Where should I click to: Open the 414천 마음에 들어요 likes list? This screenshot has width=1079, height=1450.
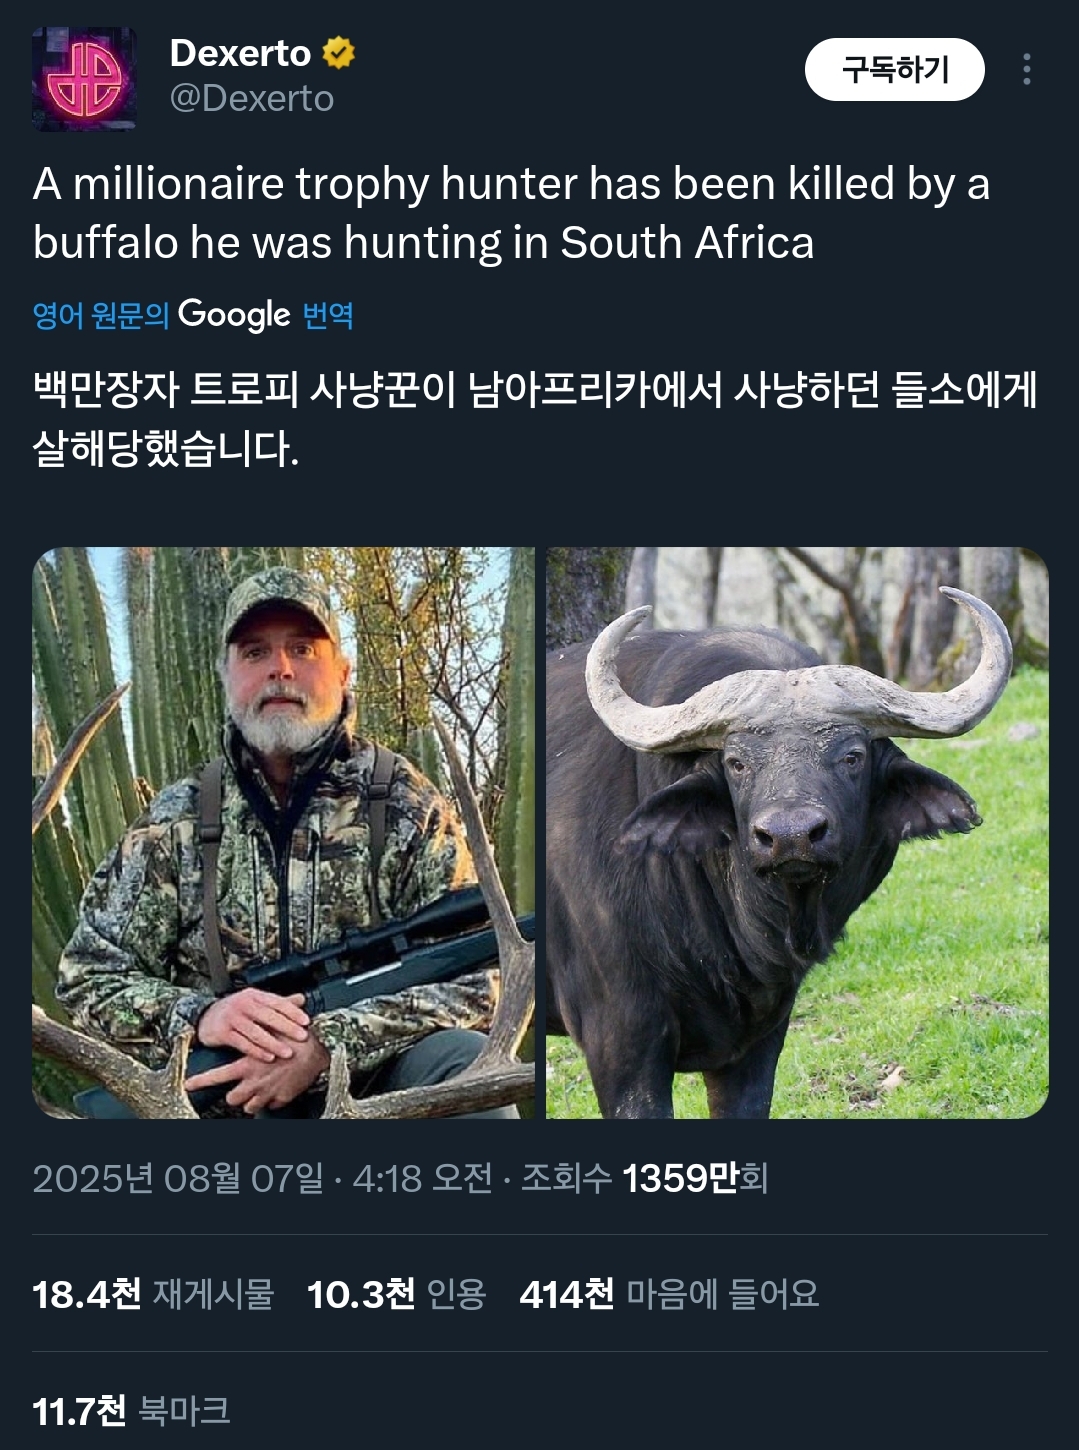(669, 1294)
